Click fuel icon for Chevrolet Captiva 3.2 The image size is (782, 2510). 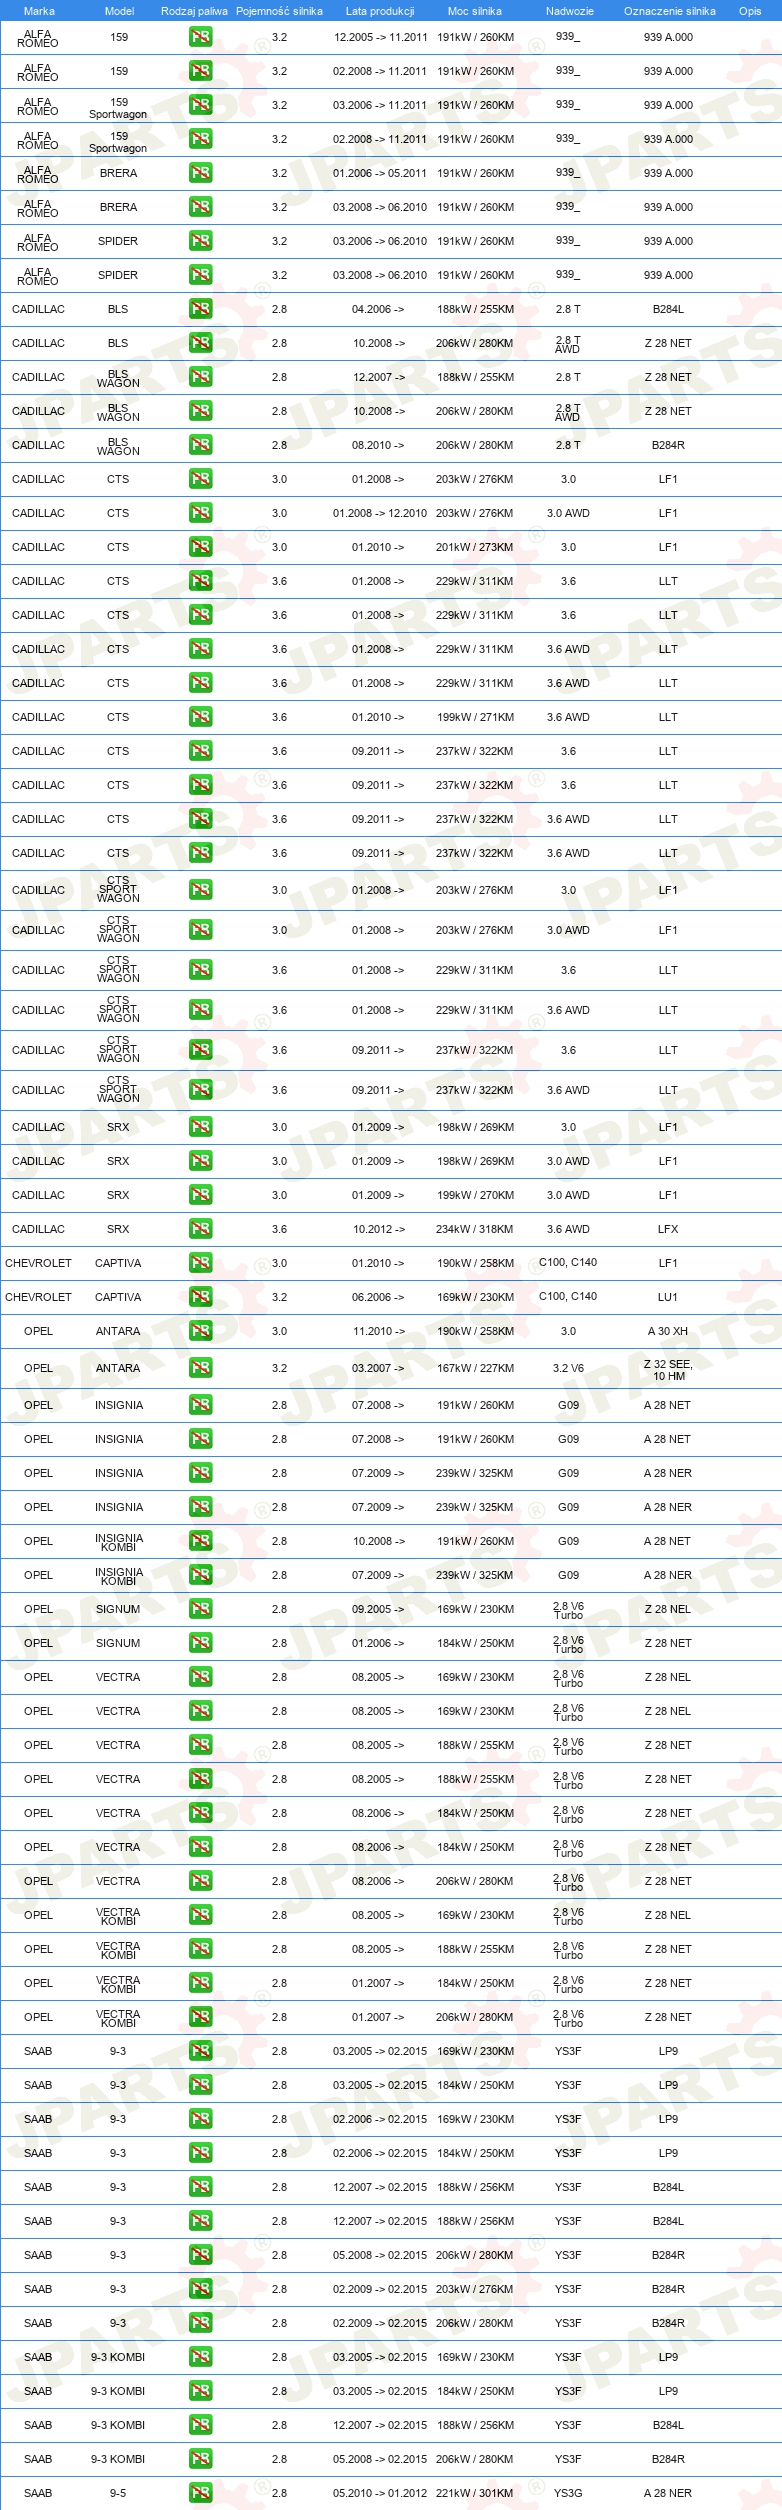pos(200,1297)
